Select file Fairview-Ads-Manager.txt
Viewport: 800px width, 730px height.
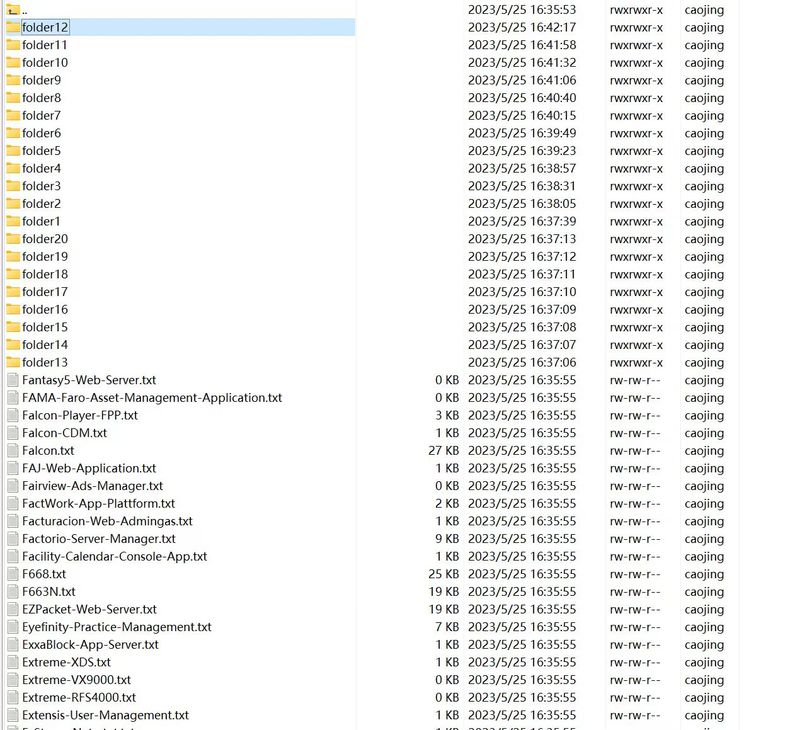[x=92, y=486]
